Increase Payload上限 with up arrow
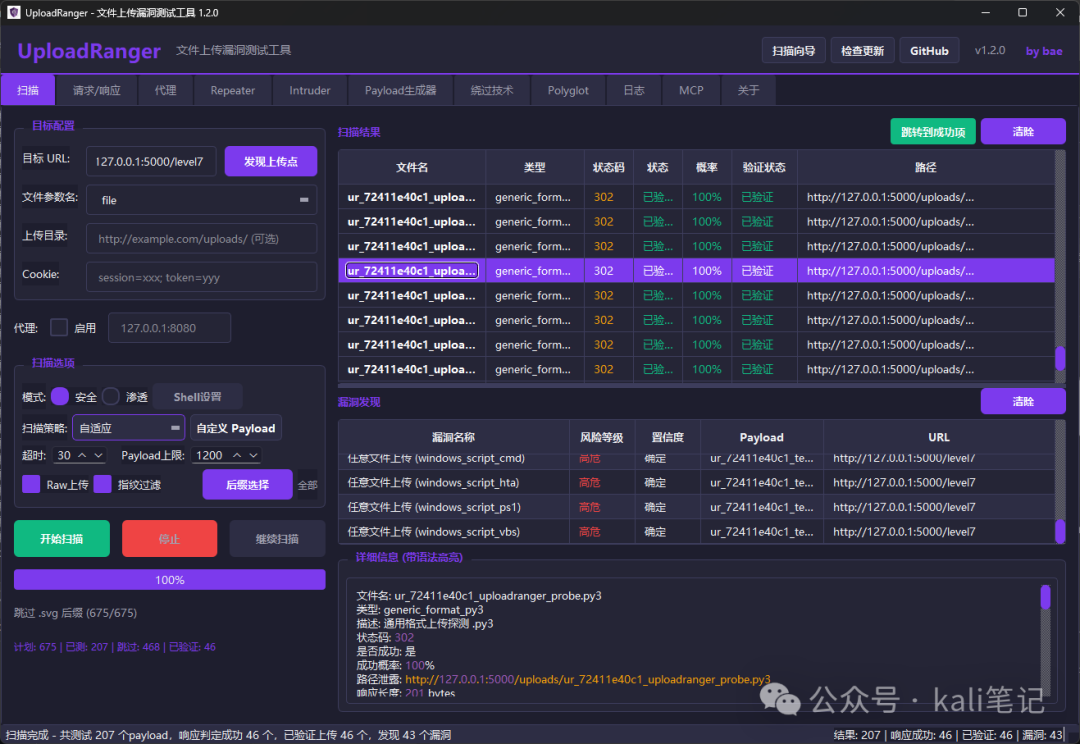The image size is (1080, 744). coord(237,455)
